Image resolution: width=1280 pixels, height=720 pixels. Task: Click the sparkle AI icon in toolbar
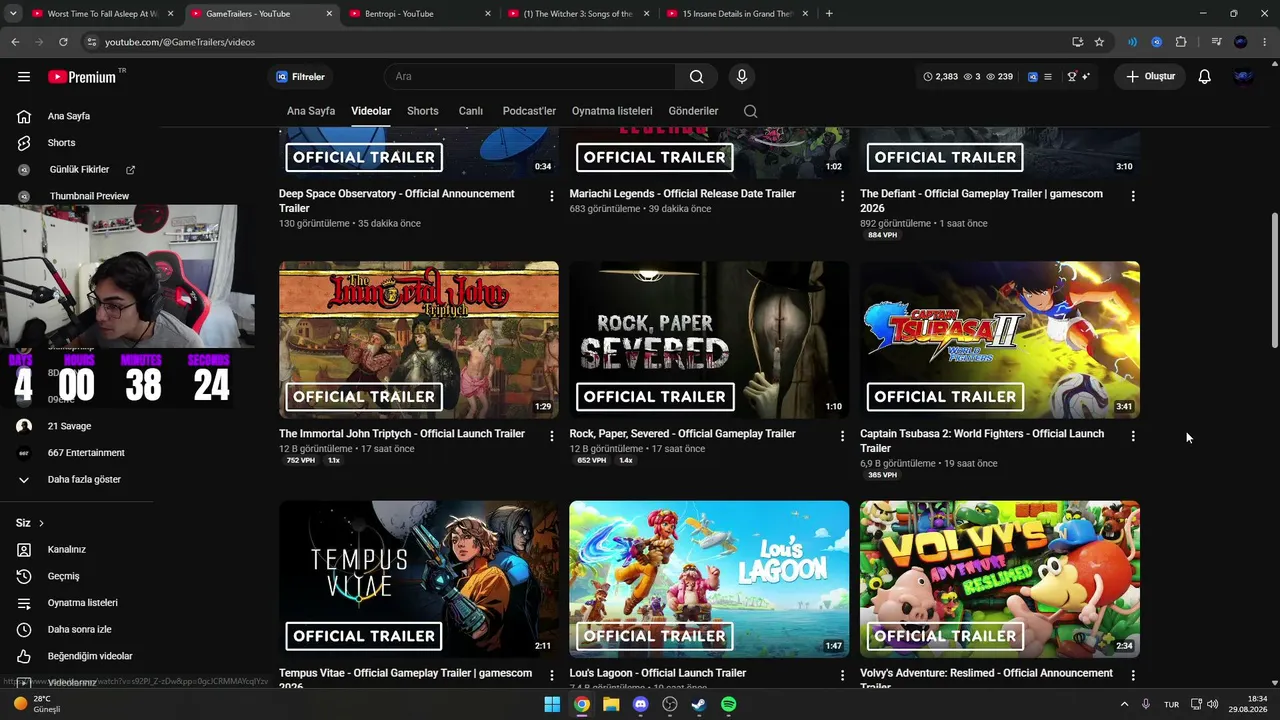pyautogui.click(x=1086, y=77)
